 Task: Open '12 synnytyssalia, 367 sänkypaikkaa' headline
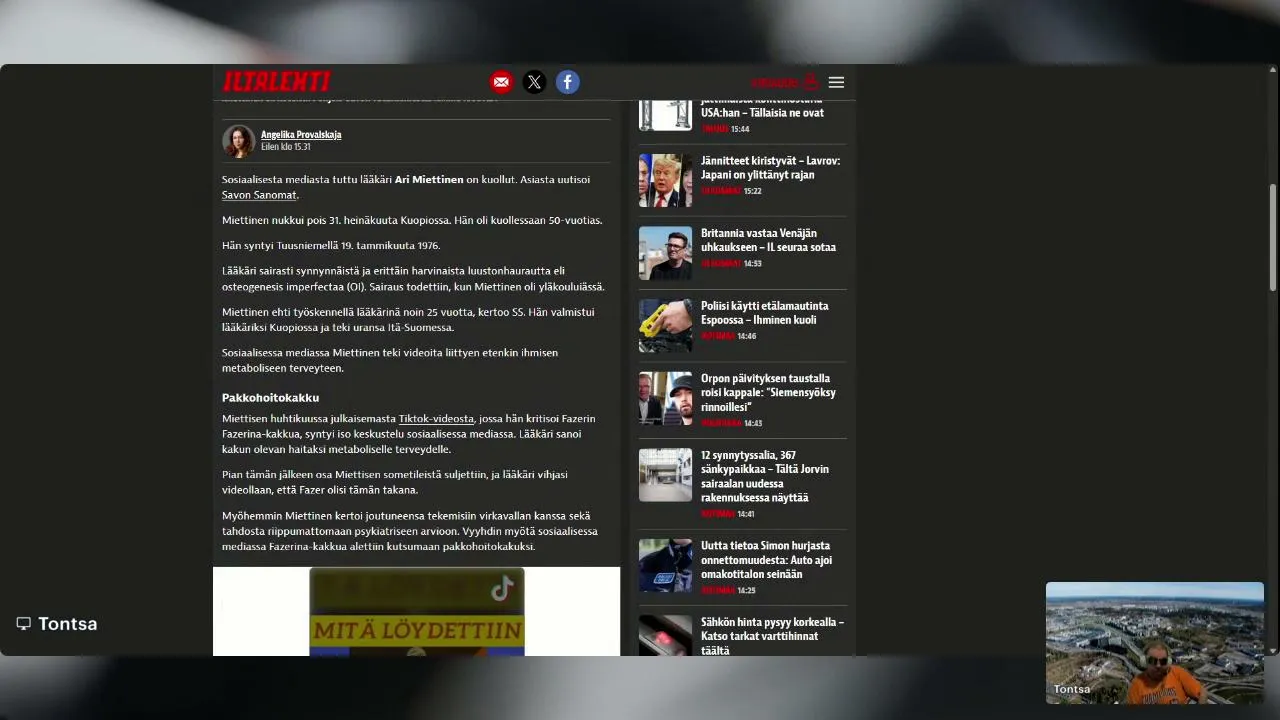pos(765,476)
